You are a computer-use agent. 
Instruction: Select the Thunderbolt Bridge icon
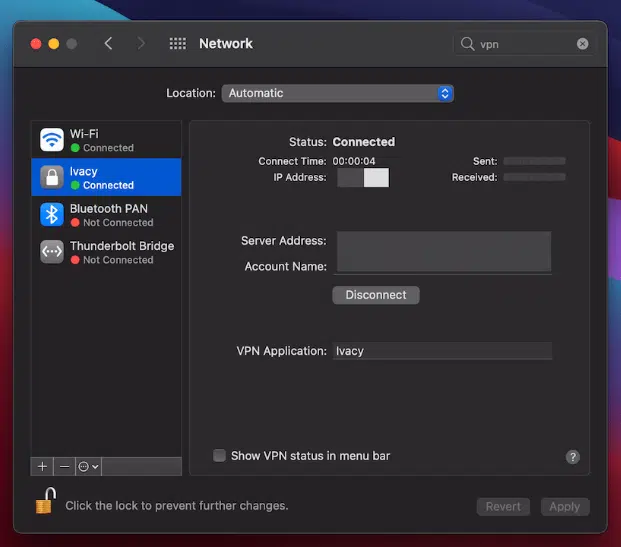(x=52, y=252)
